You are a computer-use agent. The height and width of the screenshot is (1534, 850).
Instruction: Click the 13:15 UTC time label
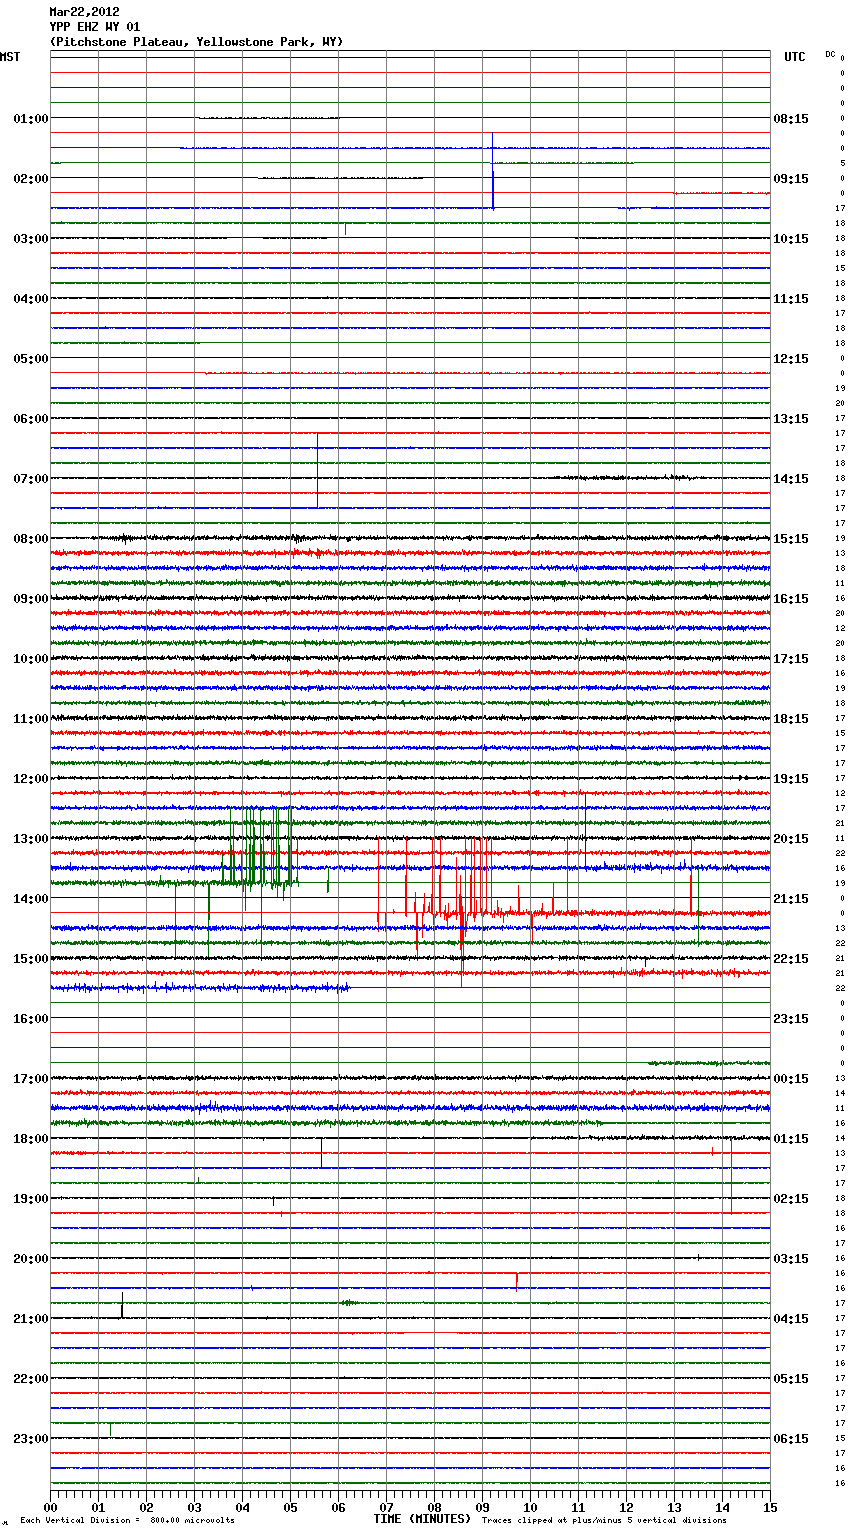791,419
